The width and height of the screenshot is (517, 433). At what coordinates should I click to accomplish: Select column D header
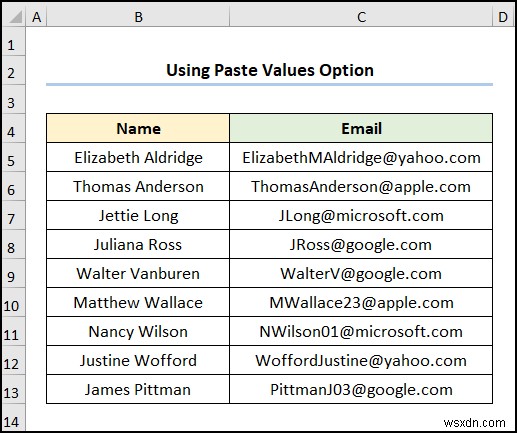click(x=503, y=17)
